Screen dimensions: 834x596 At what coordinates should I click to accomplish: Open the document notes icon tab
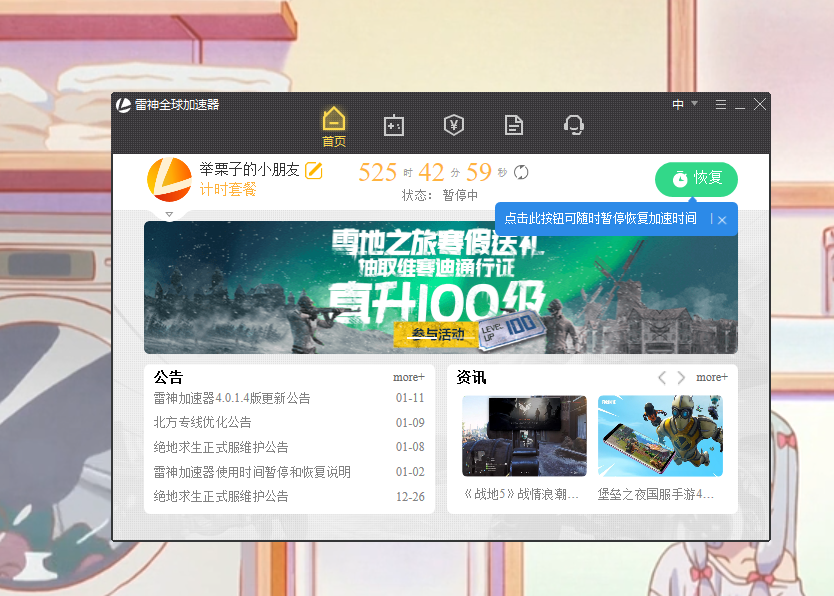point(514,125)
